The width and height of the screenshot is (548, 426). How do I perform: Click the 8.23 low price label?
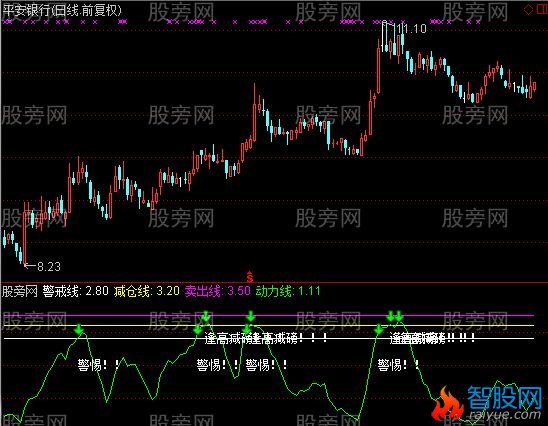tap(49, 267)
